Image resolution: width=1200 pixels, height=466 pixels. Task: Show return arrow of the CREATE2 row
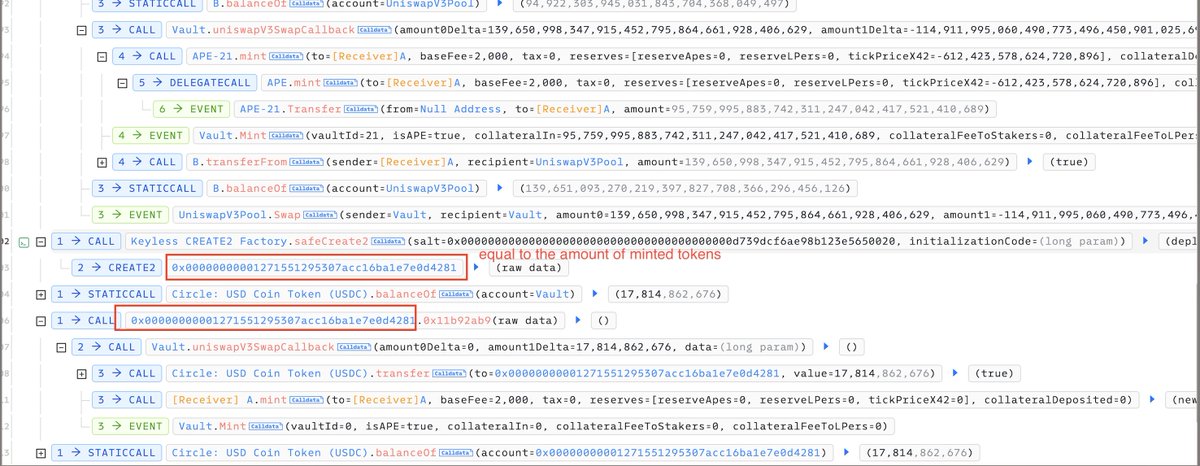tap(477, 267)
